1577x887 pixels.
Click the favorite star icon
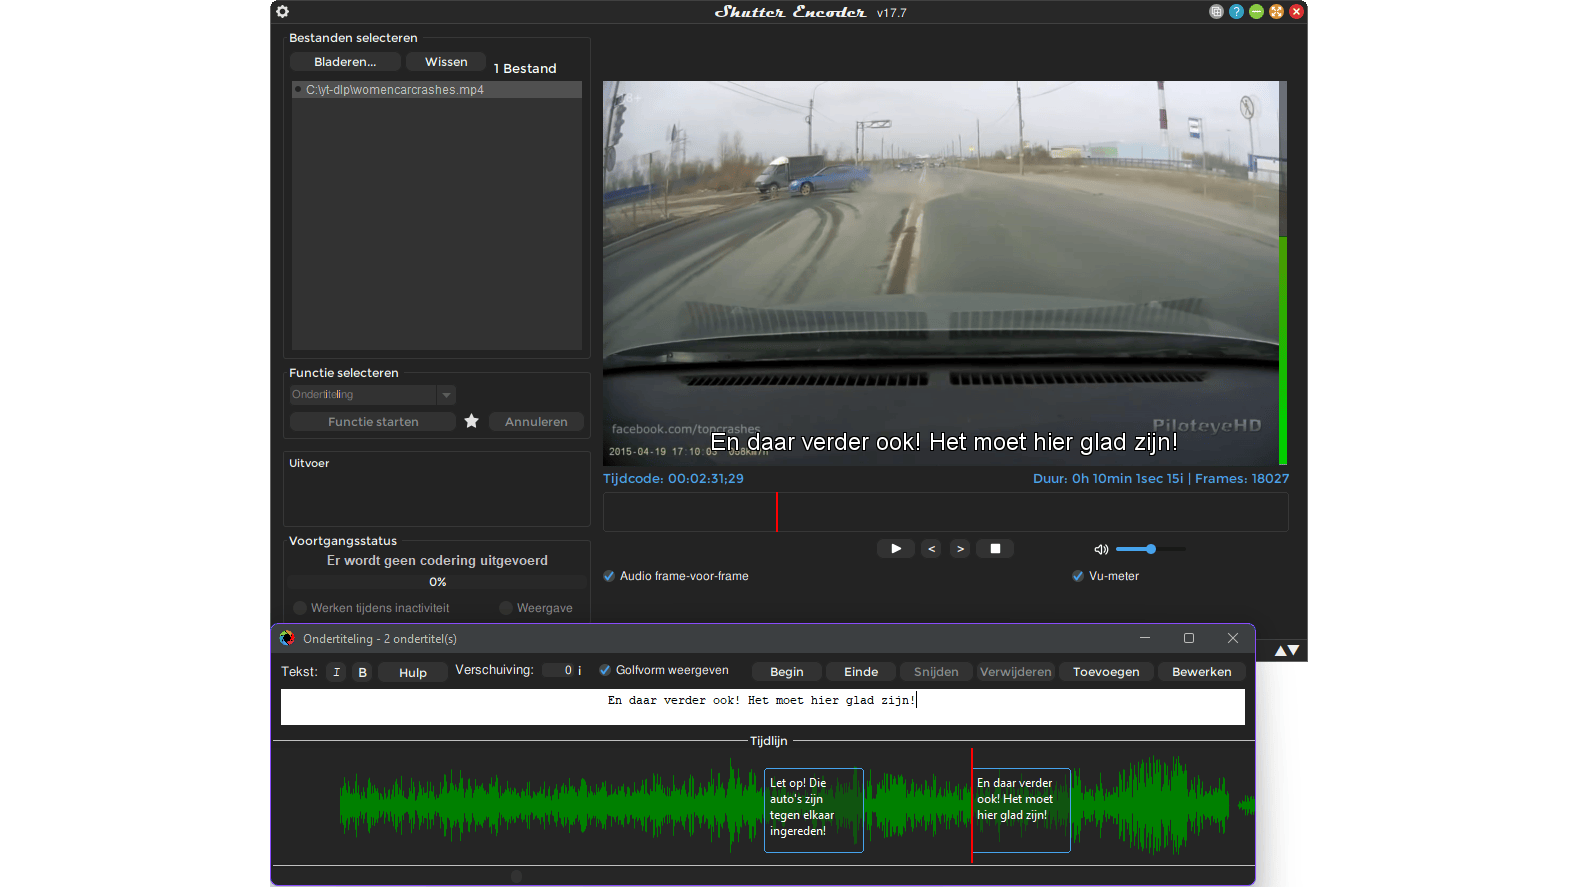(x=472, y=421)
